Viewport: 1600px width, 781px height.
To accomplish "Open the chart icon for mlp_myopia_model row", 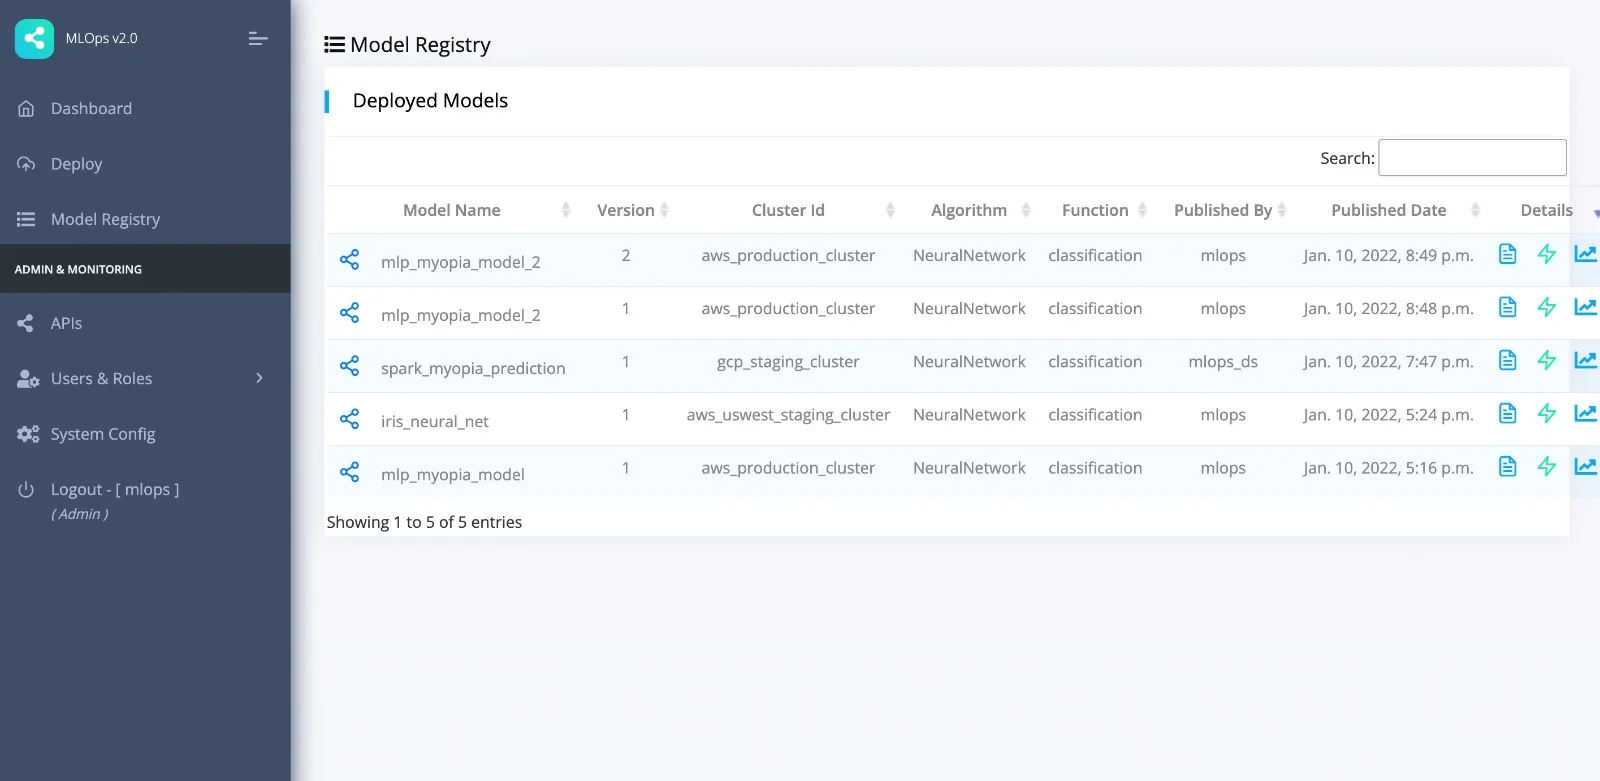I will (x=1585, y=467).
